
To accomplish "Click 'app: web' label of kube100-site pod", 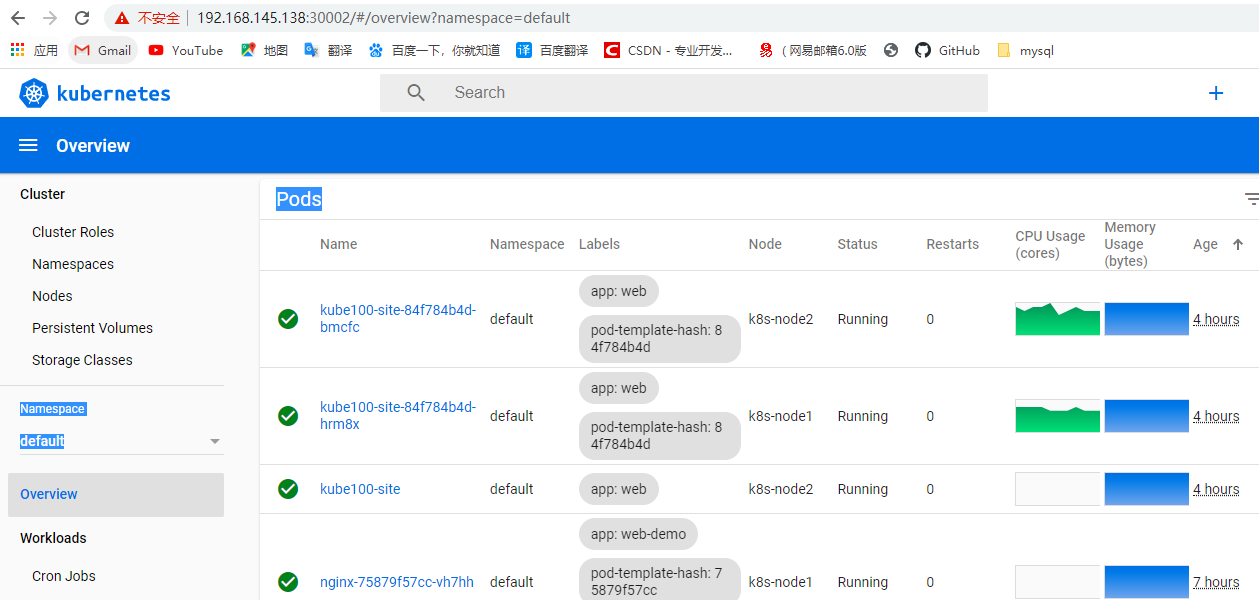I will [618, 489].
